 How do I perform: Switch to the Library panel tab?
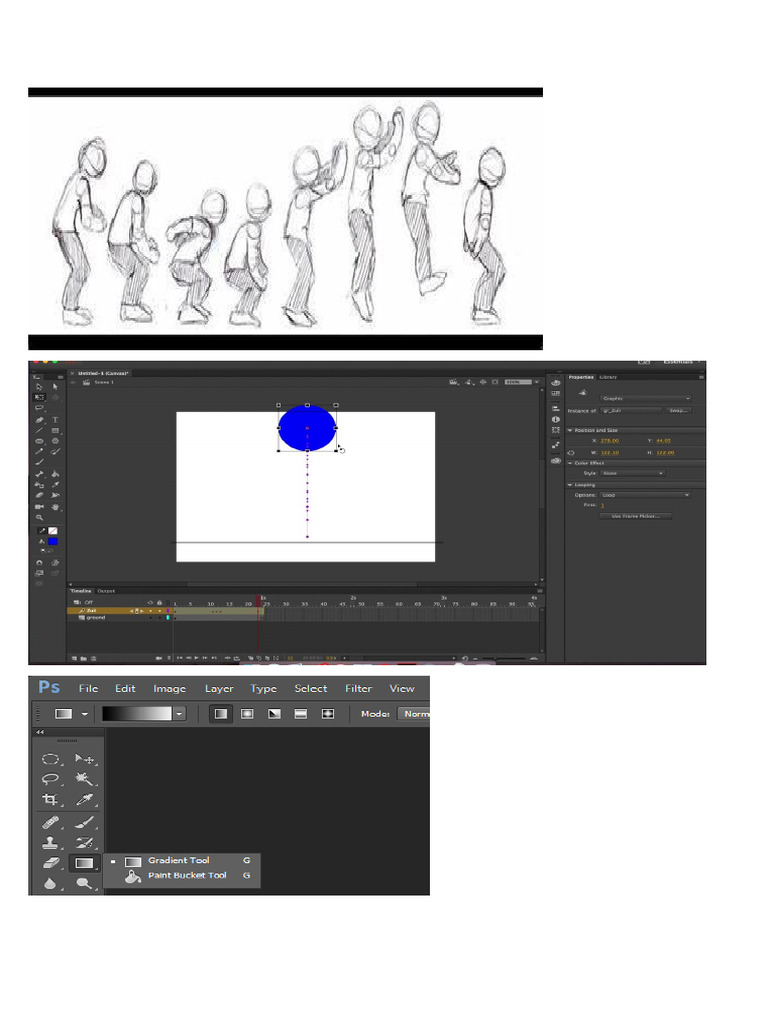pos(608,377)
